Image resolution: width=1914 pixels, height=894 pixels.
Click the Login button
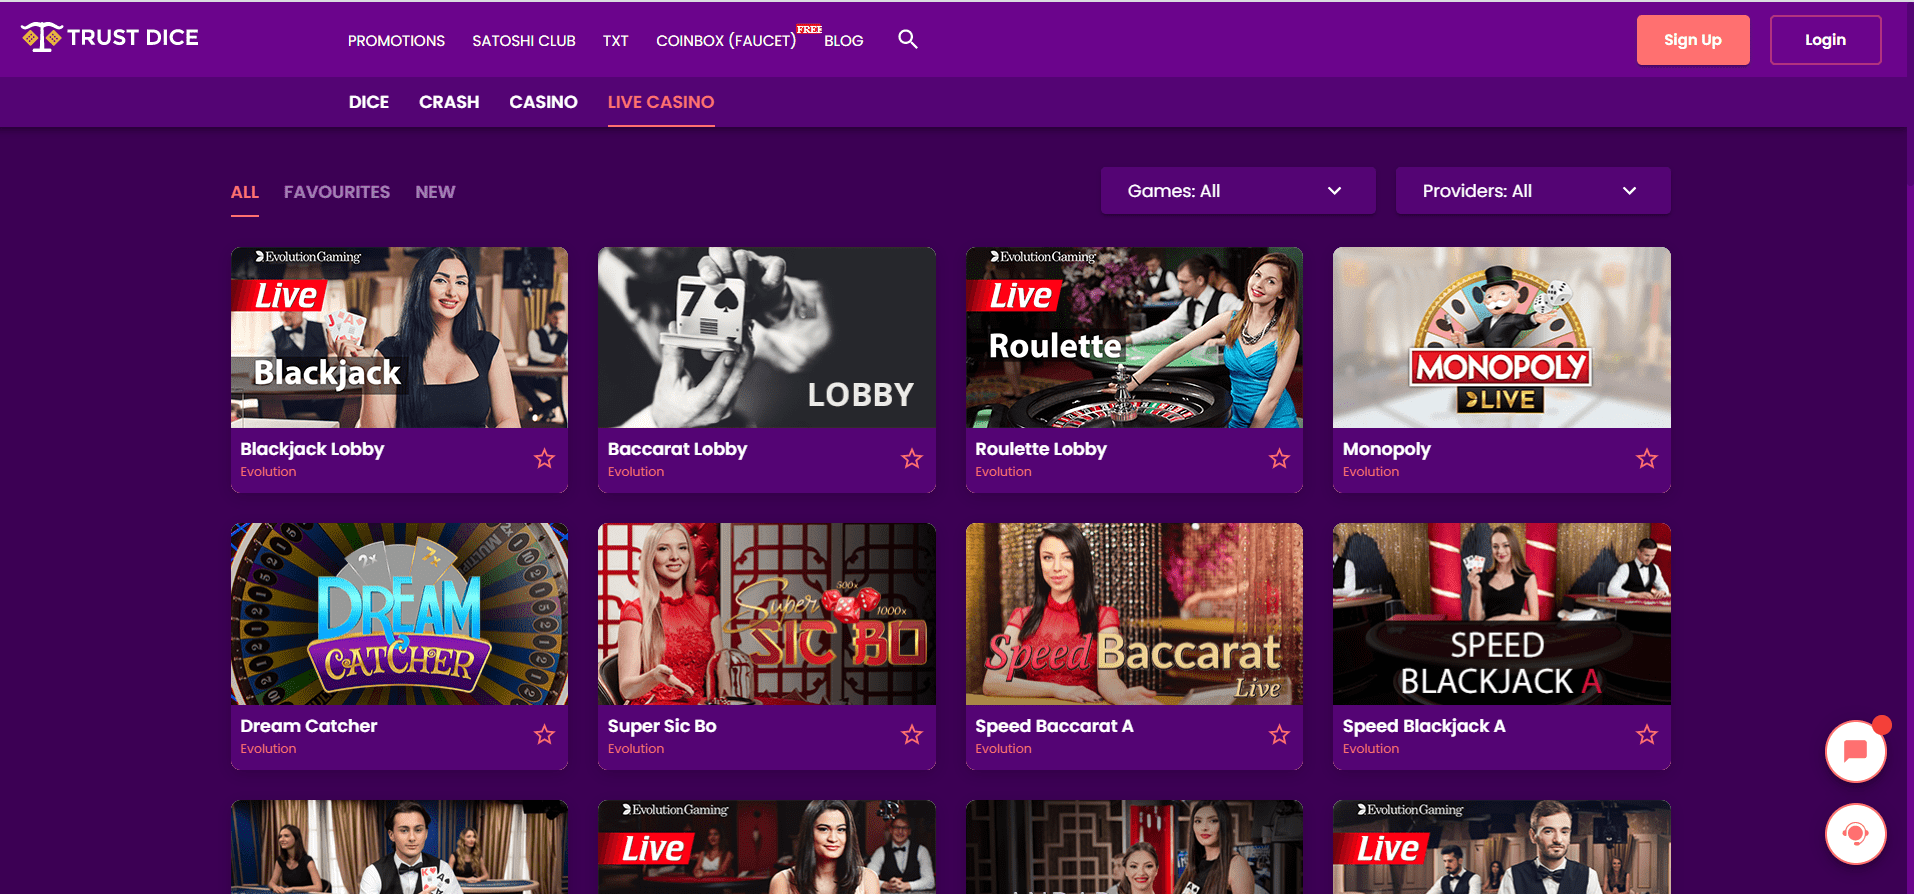coord(1825,40)
